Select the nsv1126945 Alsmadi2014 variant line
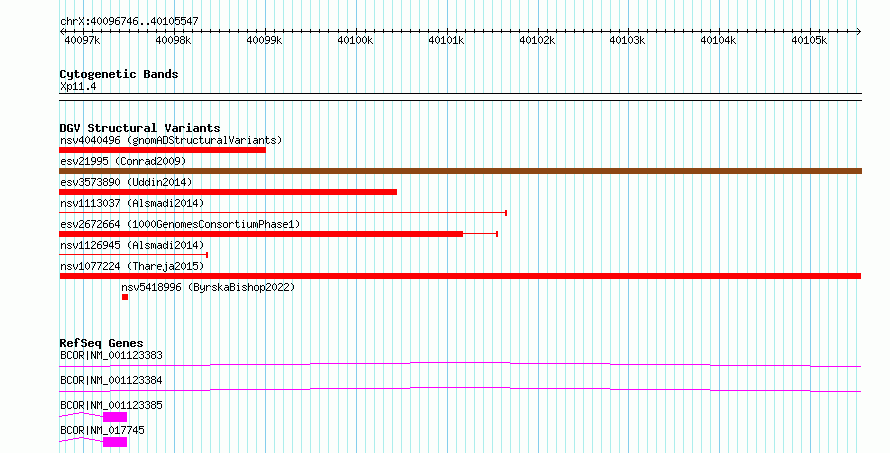Viewport: 890px width, 453px height. tap(133, 255)
